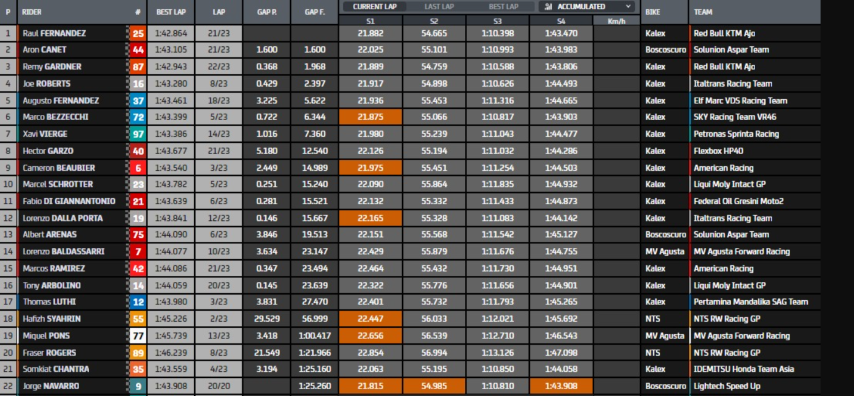The image size is (854, 396).
Task: Click Xavi VIERGE's number 97 badge
Action: point(138,134)
